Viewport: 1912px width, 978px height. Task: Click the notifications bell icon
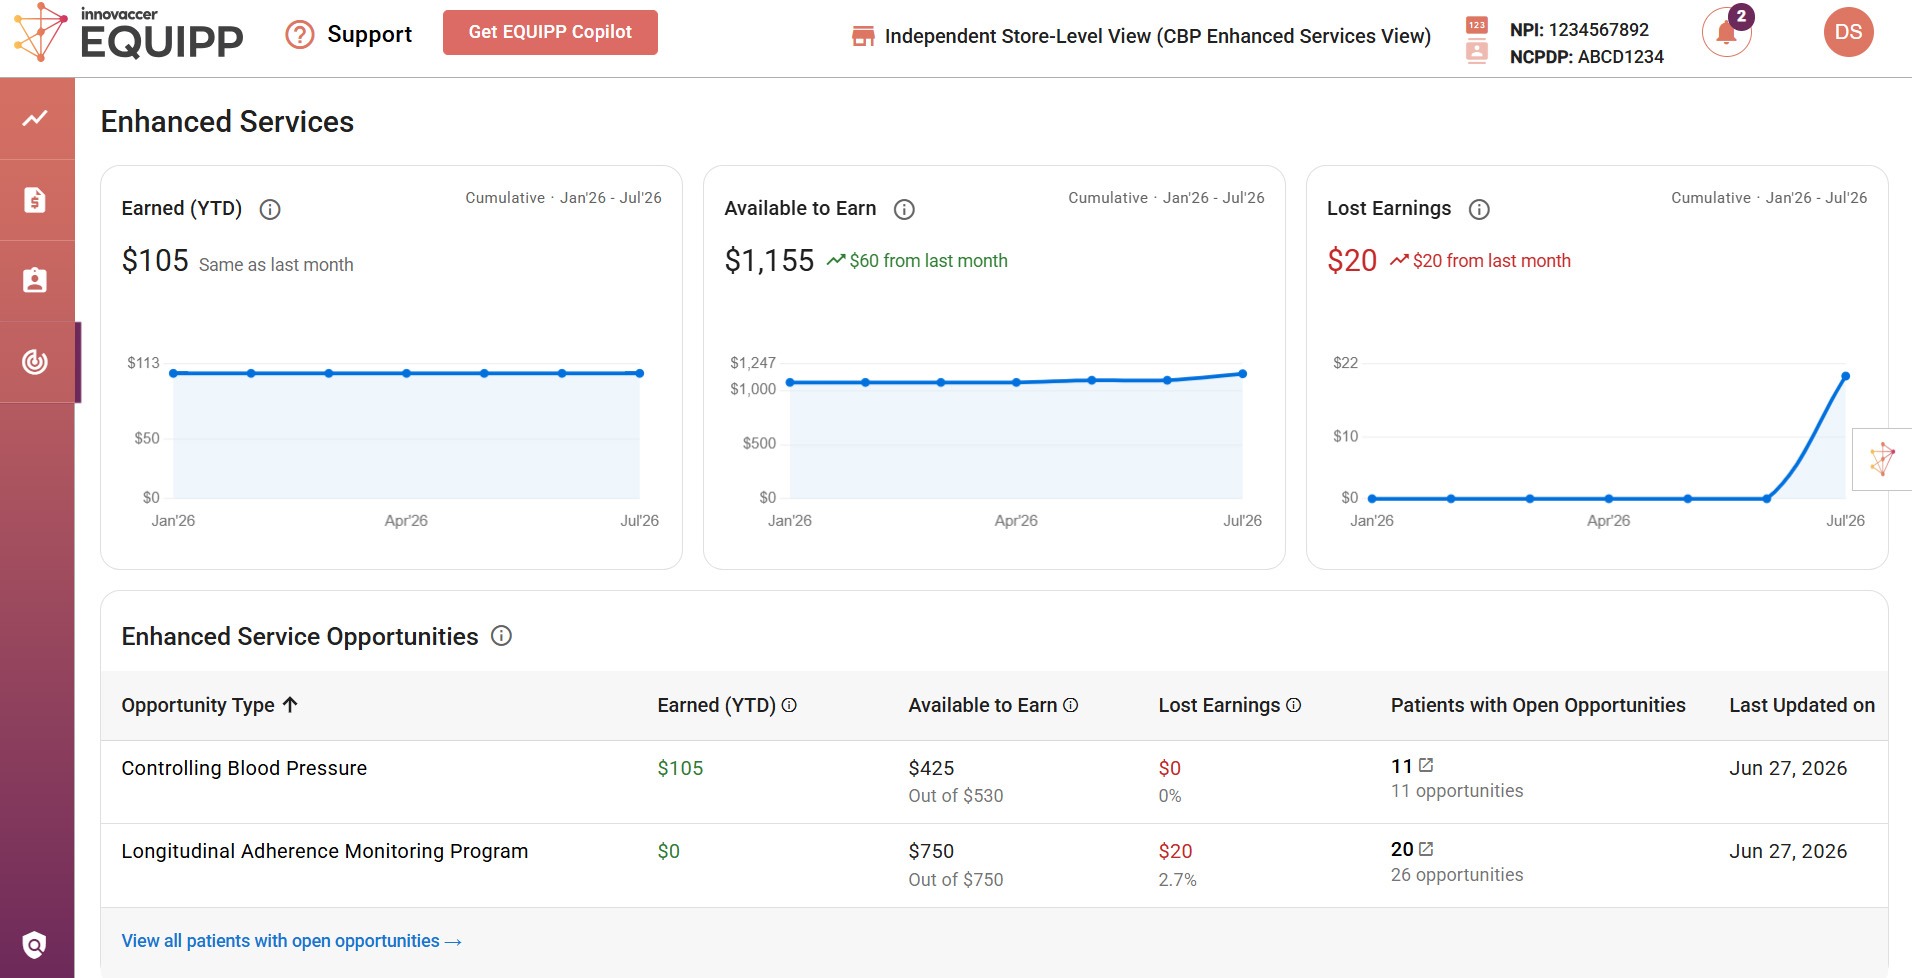click(x=1726, y=33)
